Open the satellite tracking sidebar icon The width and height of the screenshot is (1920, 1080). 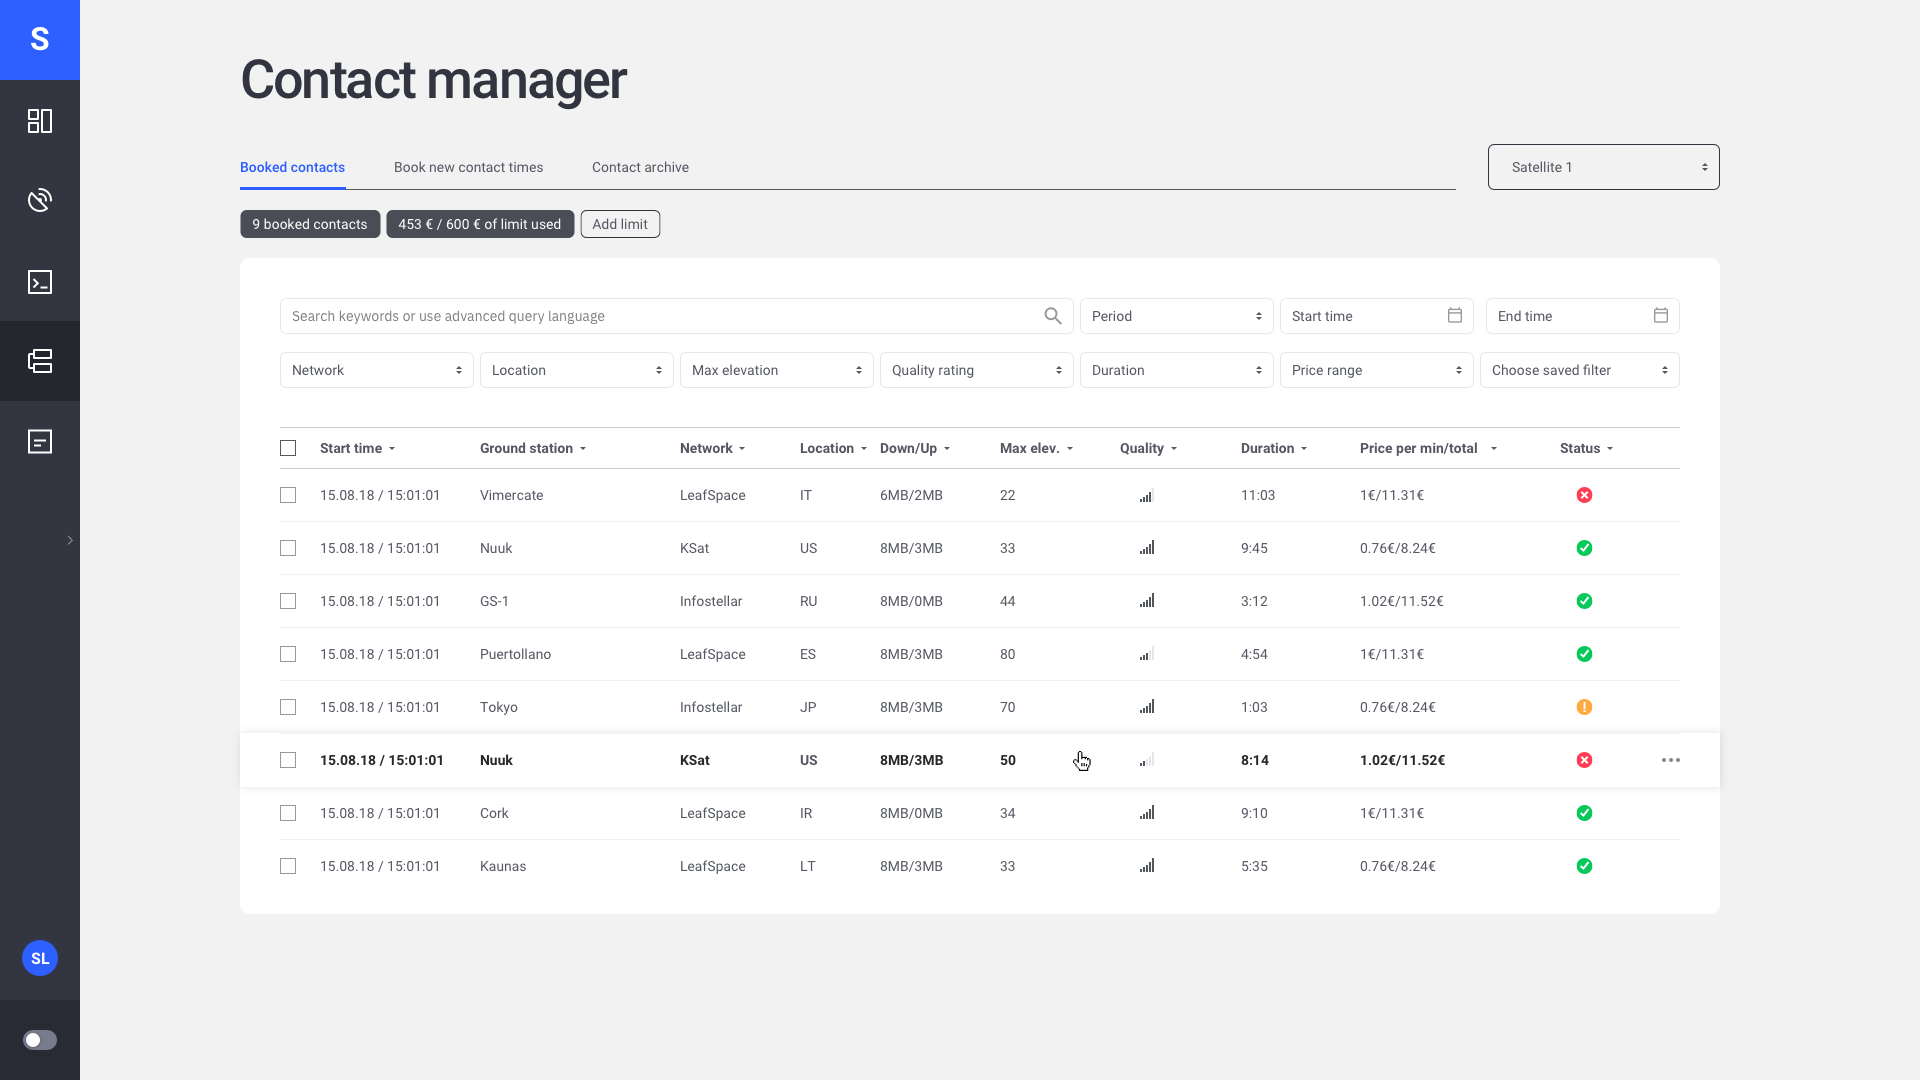pos(40,200)
